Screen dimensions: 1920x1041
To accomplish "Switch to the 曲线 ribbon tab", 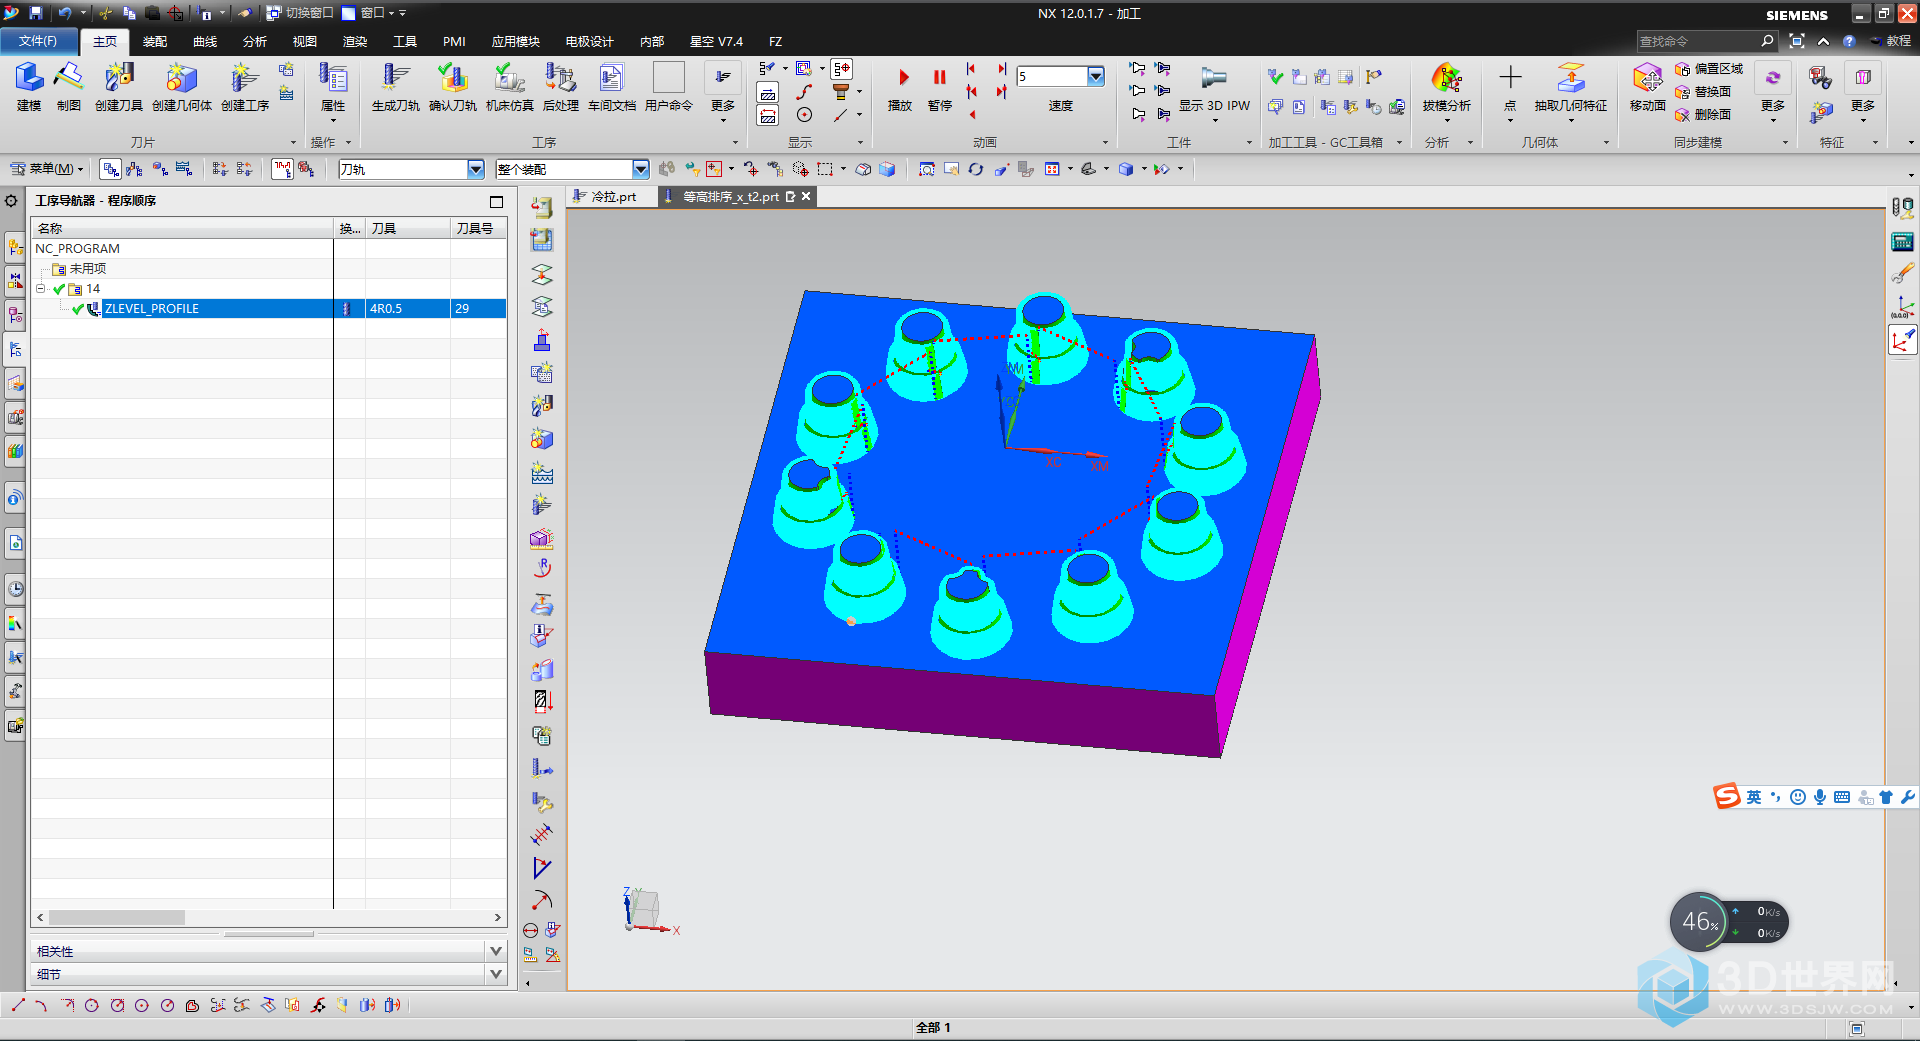I will click(x=205, y=41).
